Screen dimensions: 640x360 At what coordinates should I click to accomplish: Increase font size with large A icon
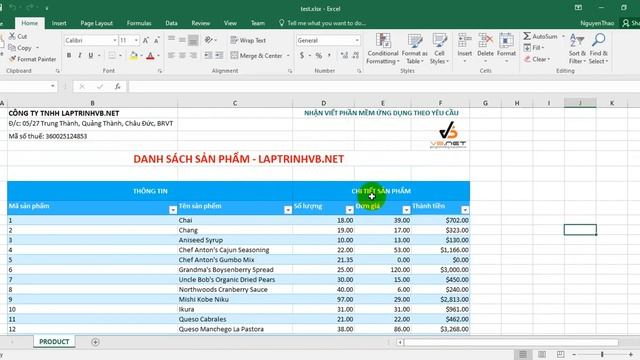point(146,40)
